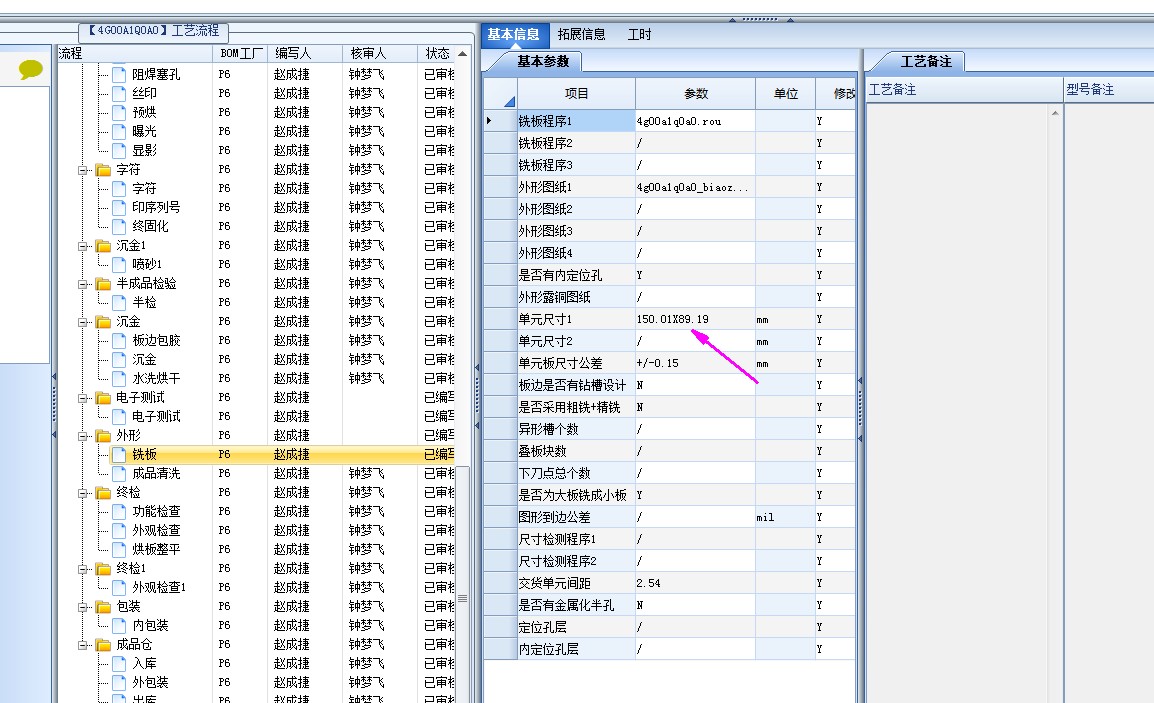Screen dimensions: 1154x703
Task: Select the 入库 tree item
Action: [144, 663]
